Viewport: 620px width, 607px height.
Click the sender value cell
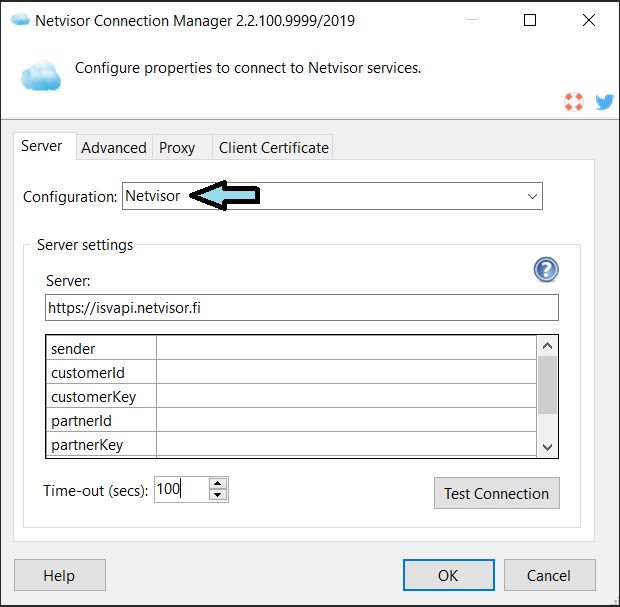346,348
